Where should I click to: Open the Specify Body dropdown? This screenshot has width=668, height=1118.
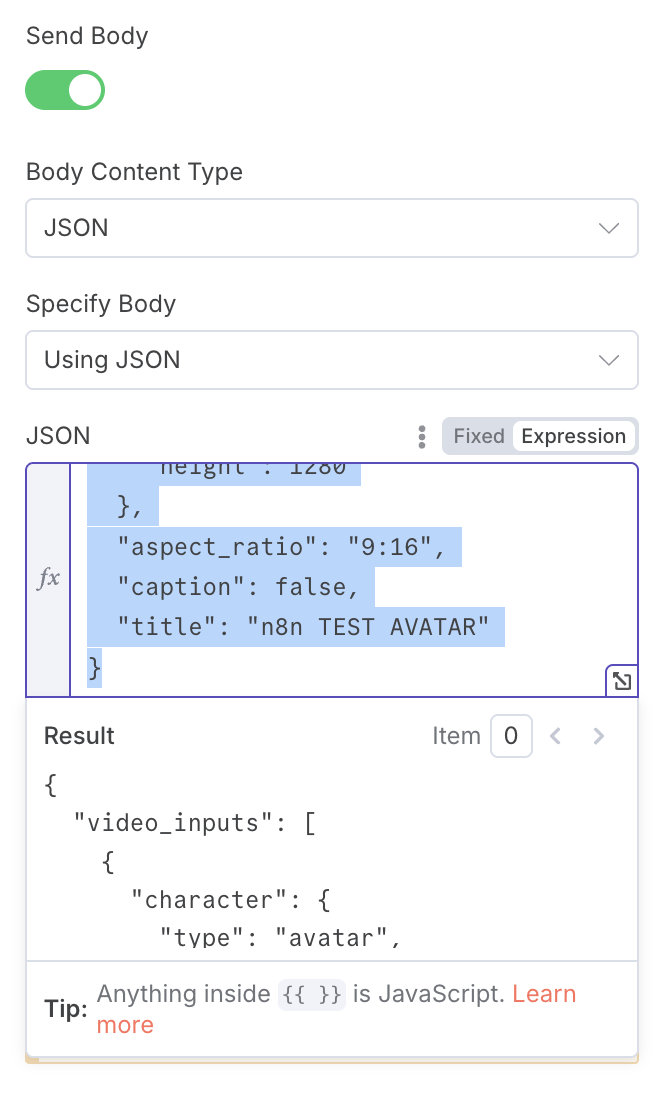click(x=332, y=360)
